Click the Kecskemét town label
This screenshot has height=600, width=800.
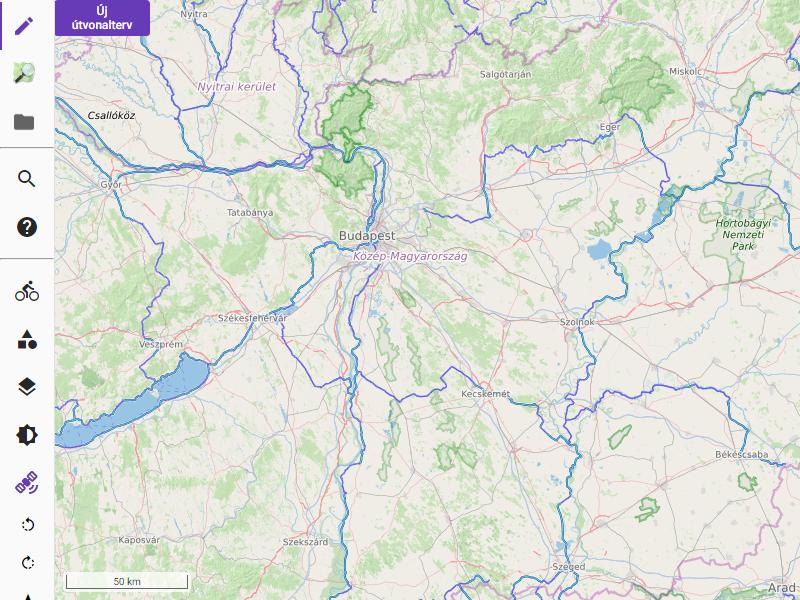[485, 394]
